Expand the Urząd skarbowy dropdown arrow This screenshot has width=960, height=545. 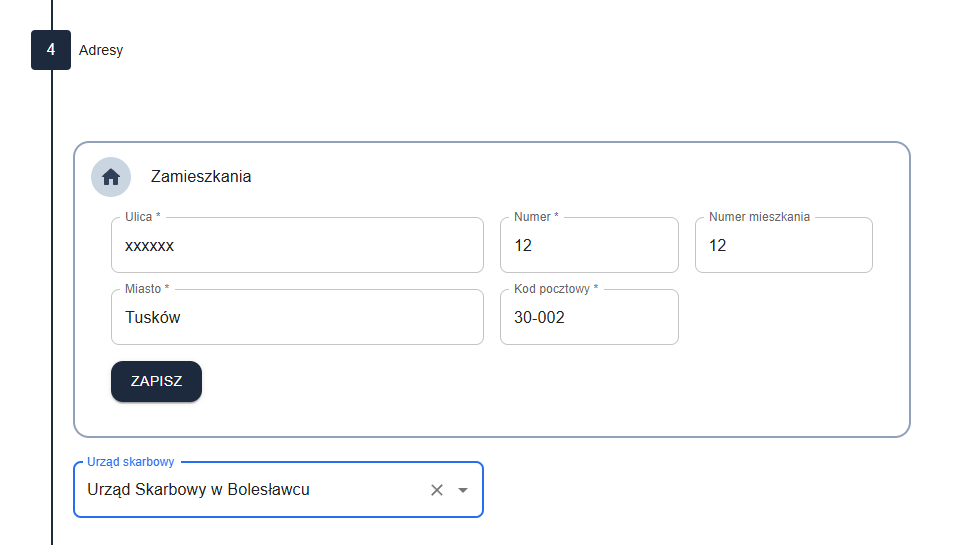(463, 490)
